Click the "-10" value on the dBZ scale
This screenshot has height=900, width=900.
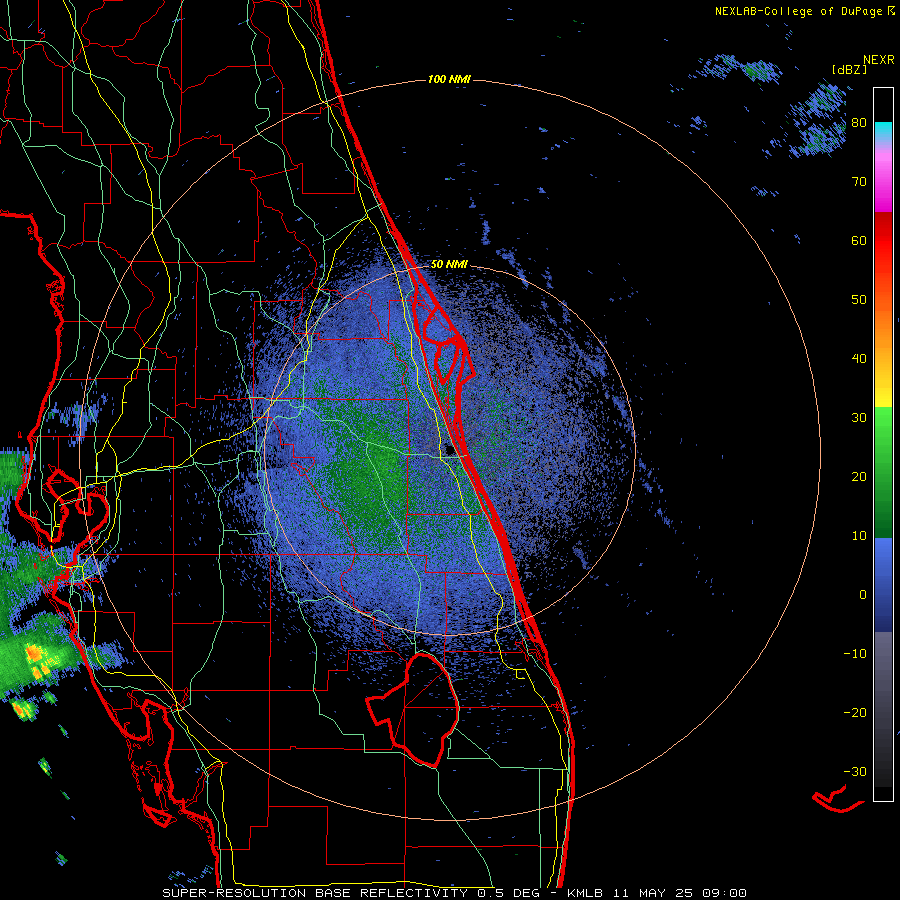(x=855, y=654)
